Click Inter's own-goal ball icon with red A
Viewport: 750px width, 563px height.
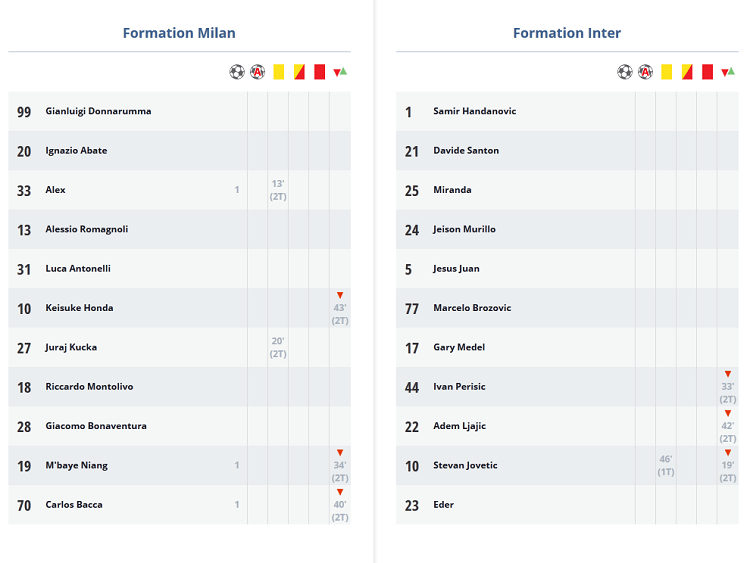(x=646, y=72)
